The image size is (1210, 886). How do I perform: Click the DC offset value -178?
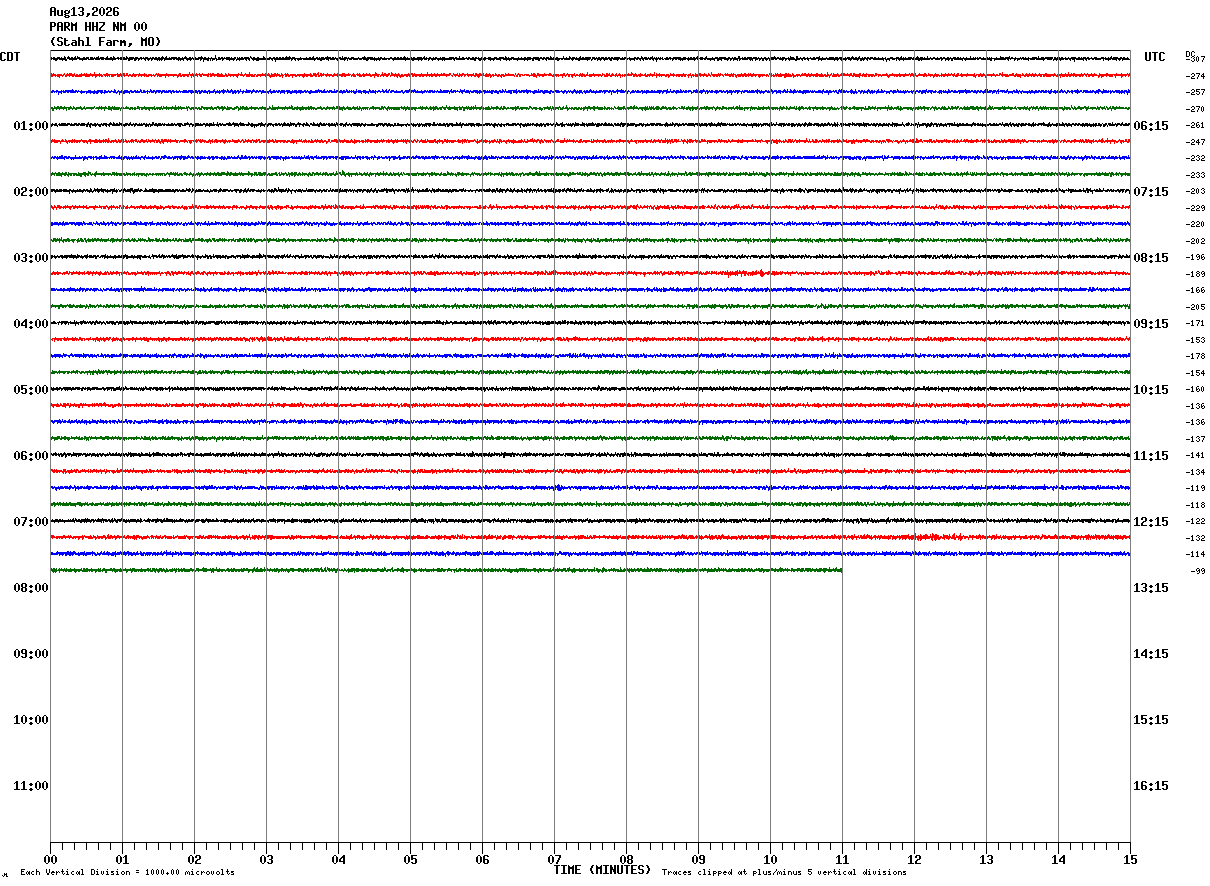click(x=1196, y=357)
